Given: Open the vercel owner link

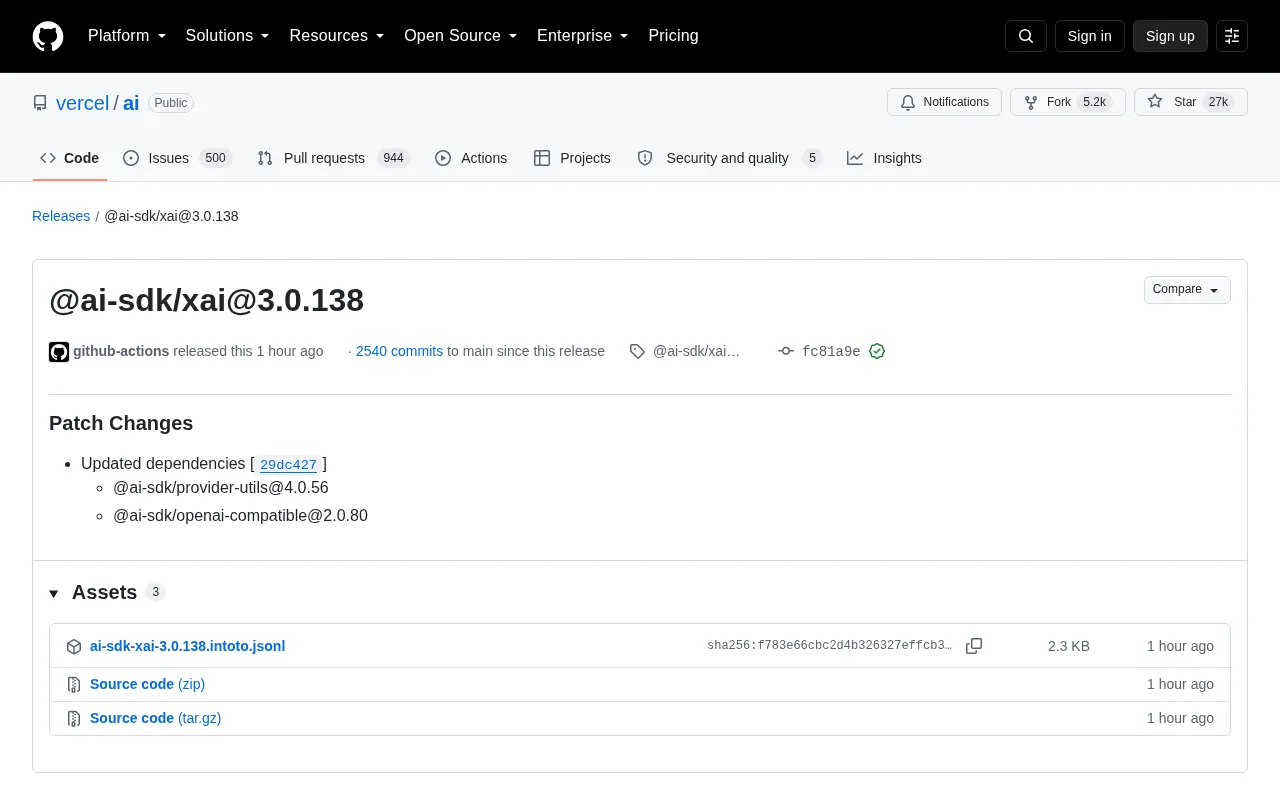Looking at the screenshot, I should 82,103.
